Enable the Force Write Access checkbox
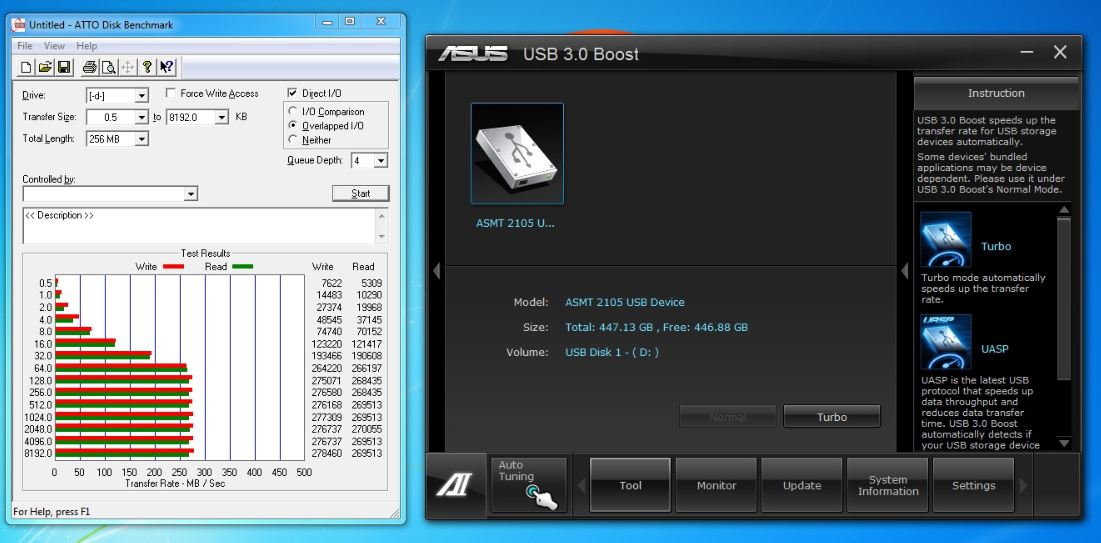Screen dimensions: 1101x543 171,94
